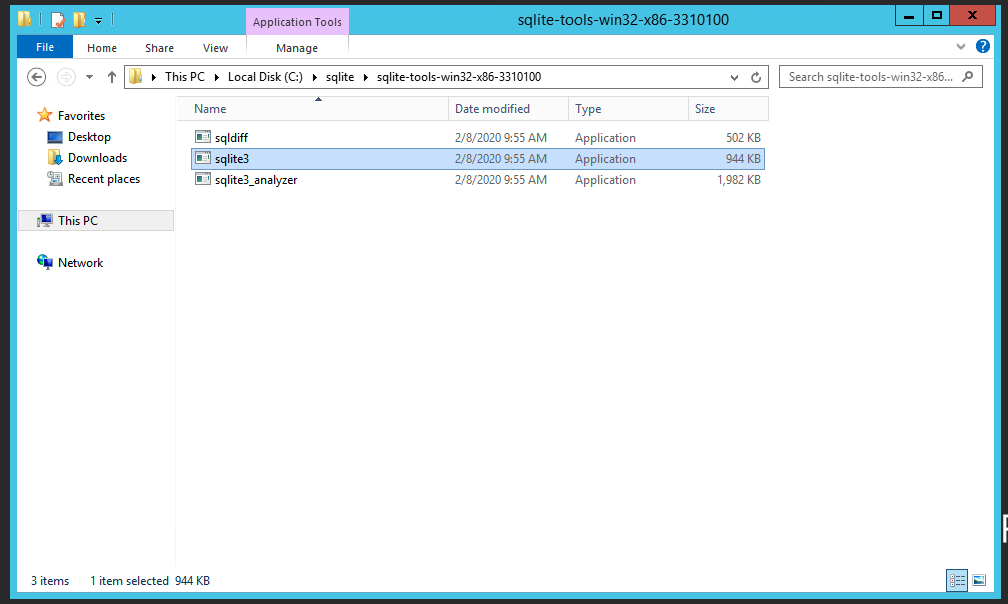Open the Share ribbon tab
The image size is (1008, 604).
159,48
